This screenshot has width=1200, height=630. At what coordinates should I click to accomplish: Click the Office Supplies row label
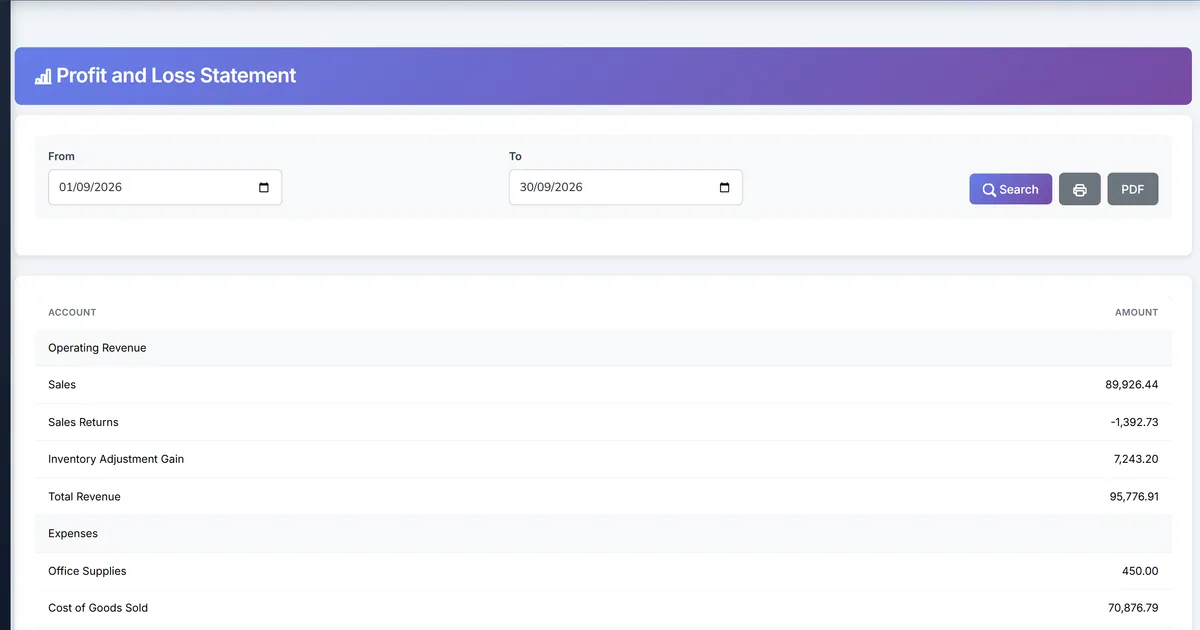87,571
